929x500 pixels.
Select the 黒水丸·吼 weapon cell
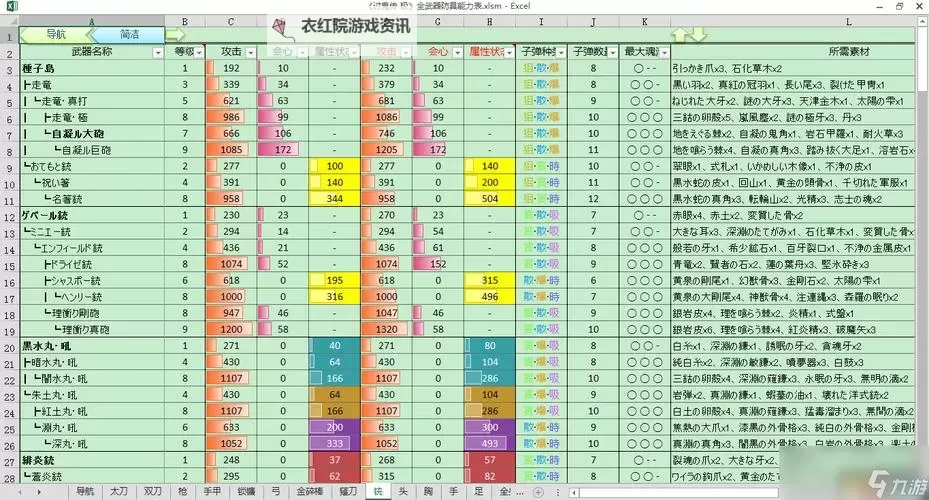click(x=92, y=346)
